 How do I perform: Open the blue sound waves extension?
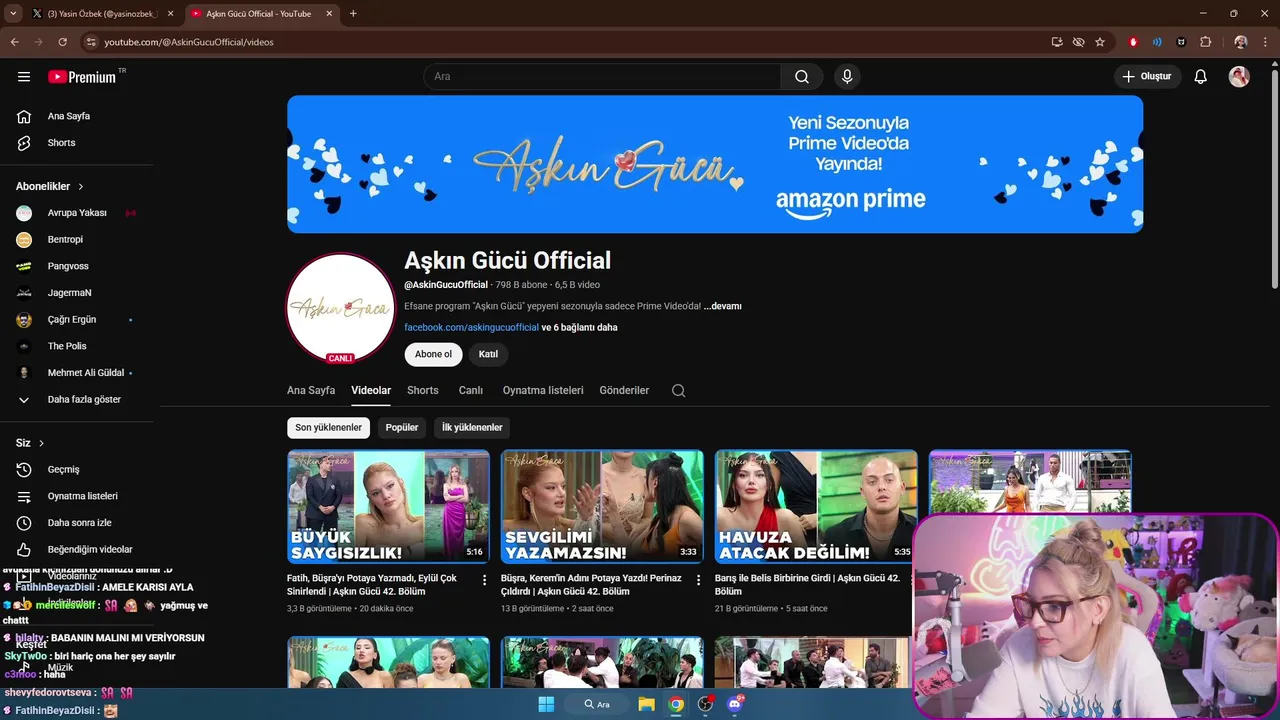coord(1157,42)
